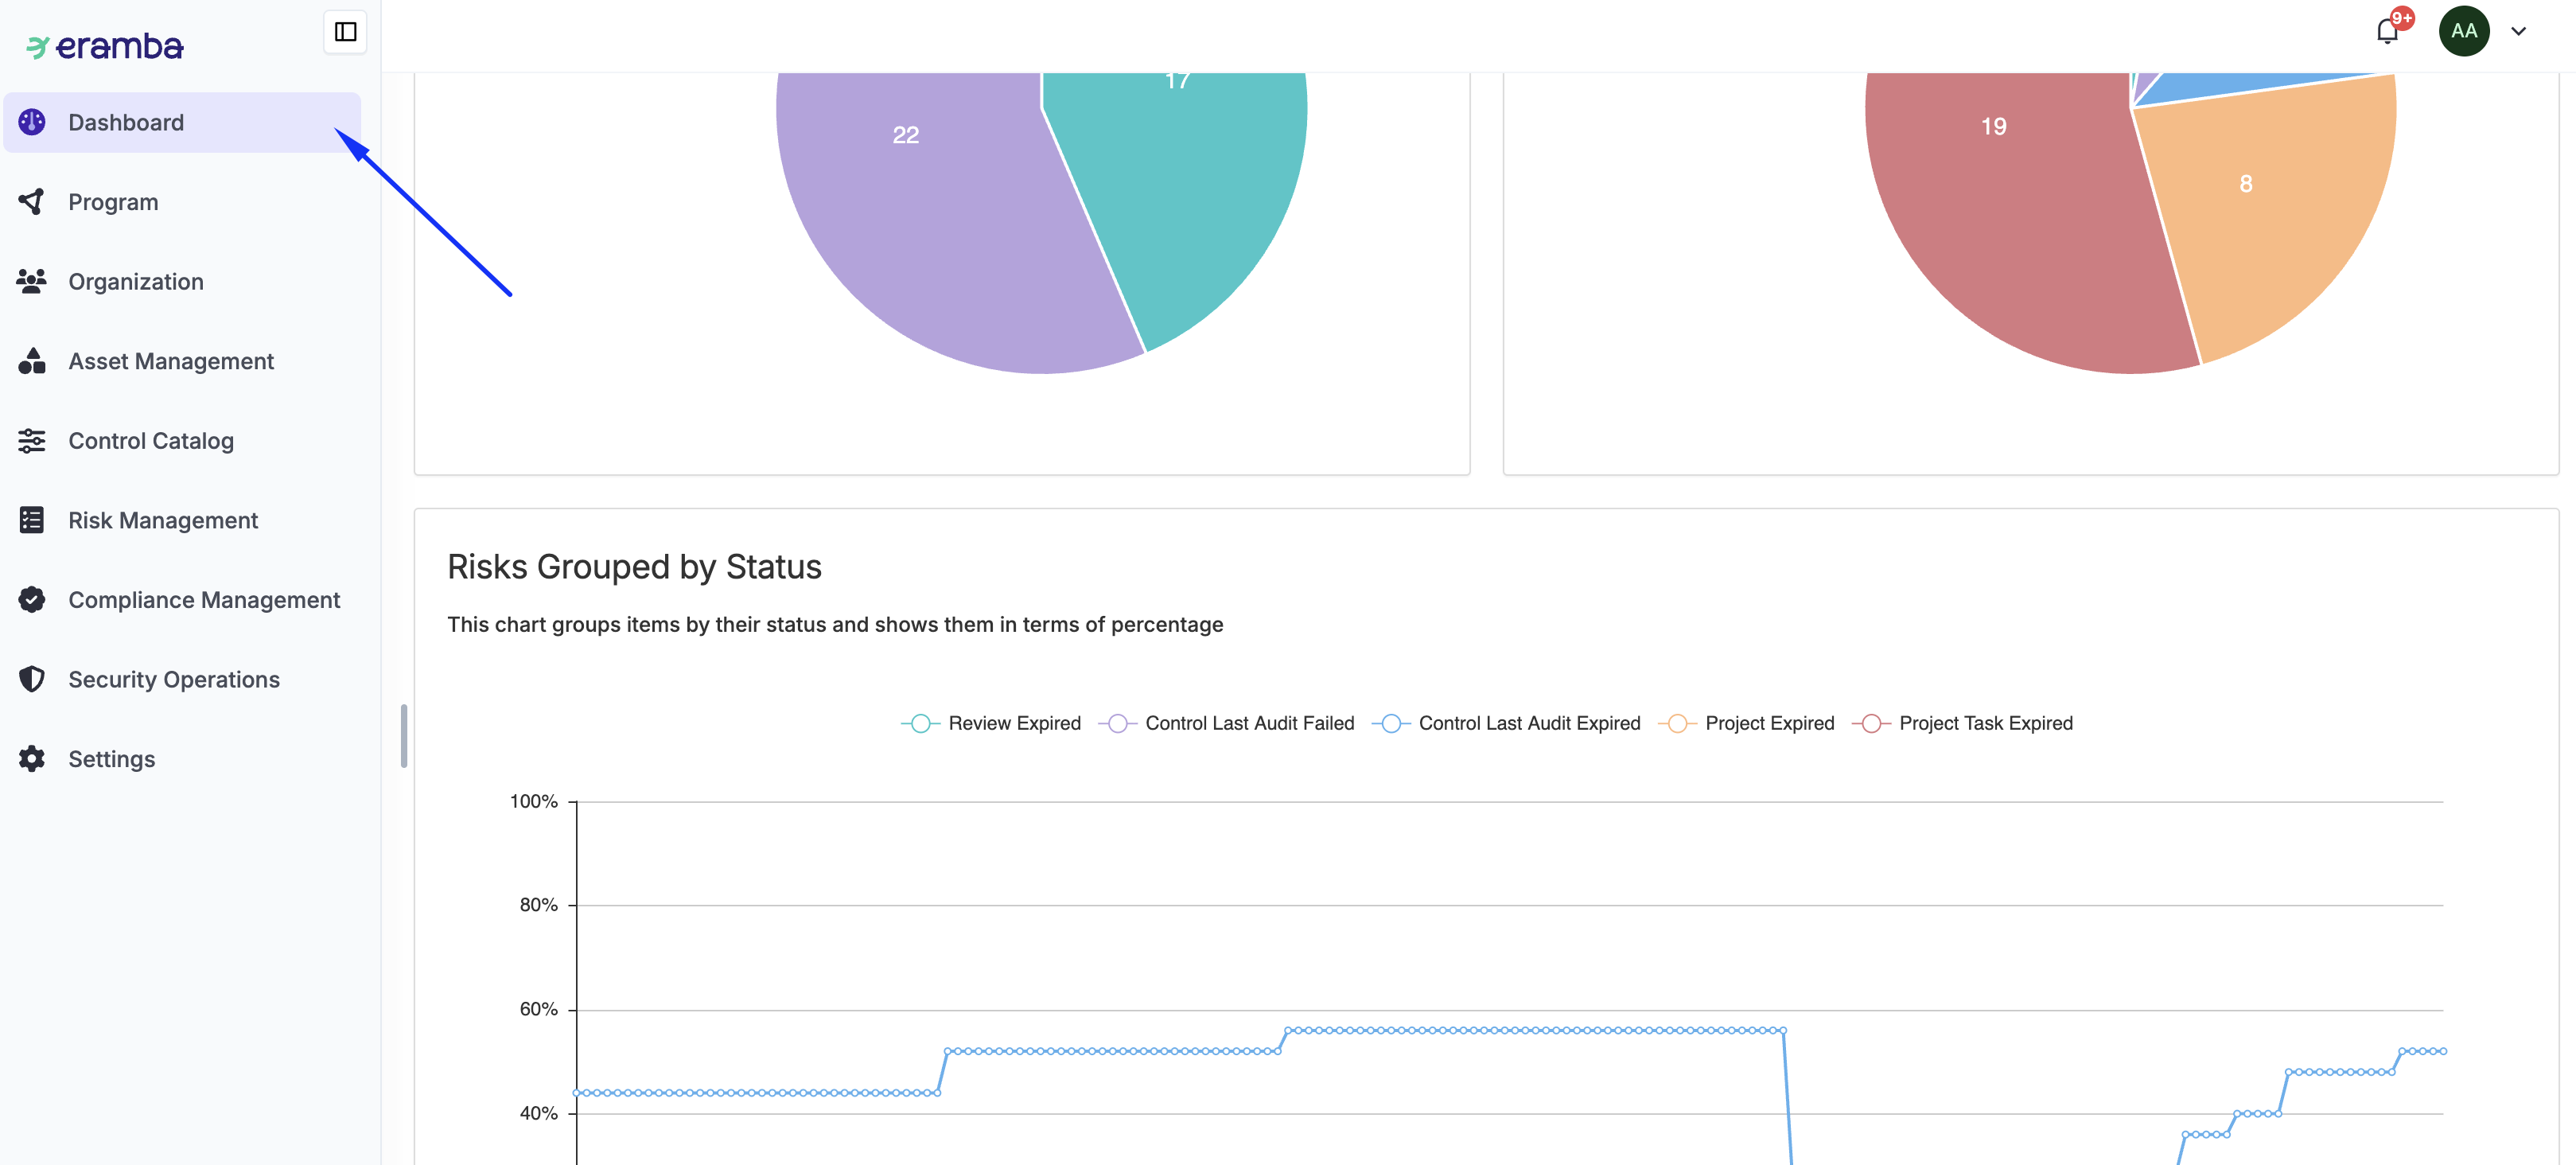Screen dimensions: 2576x1165
Task: Click the Security Operations shield icon
Action: pyautogui.click(x=32, y=679)
